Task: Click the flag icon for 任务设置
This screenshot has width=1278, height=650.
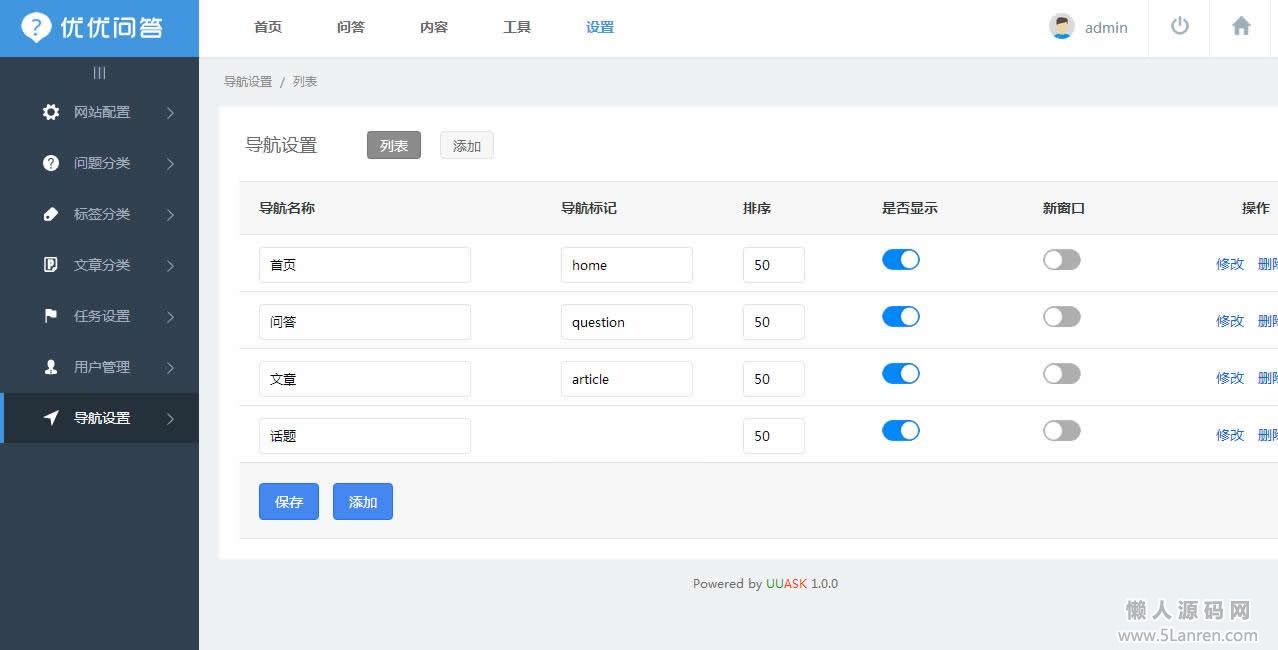Action: [51, 316]
